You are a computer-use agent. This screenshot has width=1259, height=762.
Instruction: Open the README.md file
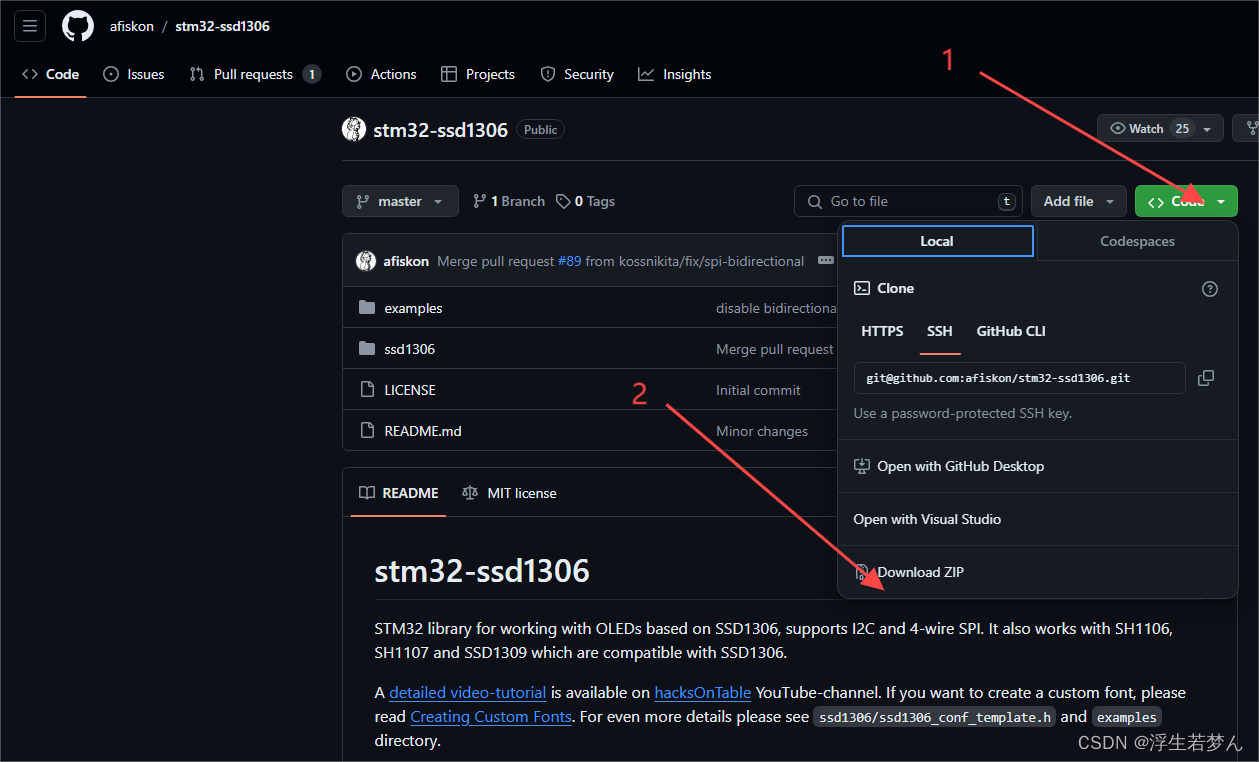pyautogui.click(x=423, y=431)
